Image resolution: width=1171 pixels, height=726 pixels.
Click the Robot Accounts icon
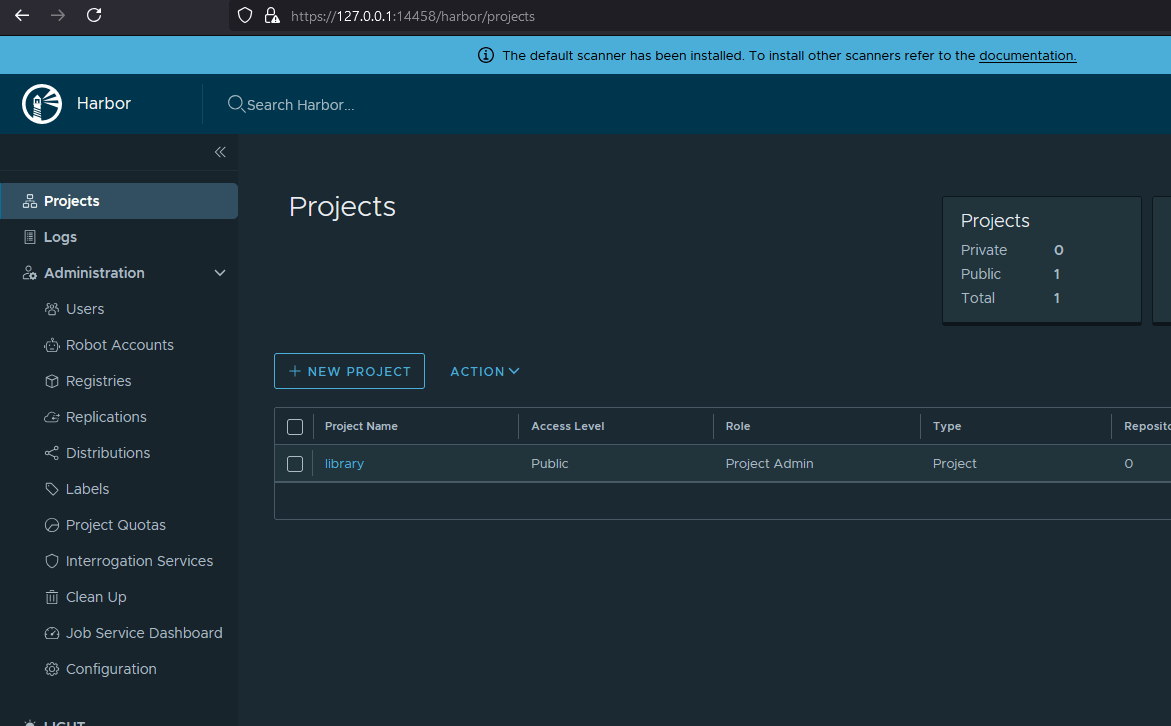click(x=52, y=345)
